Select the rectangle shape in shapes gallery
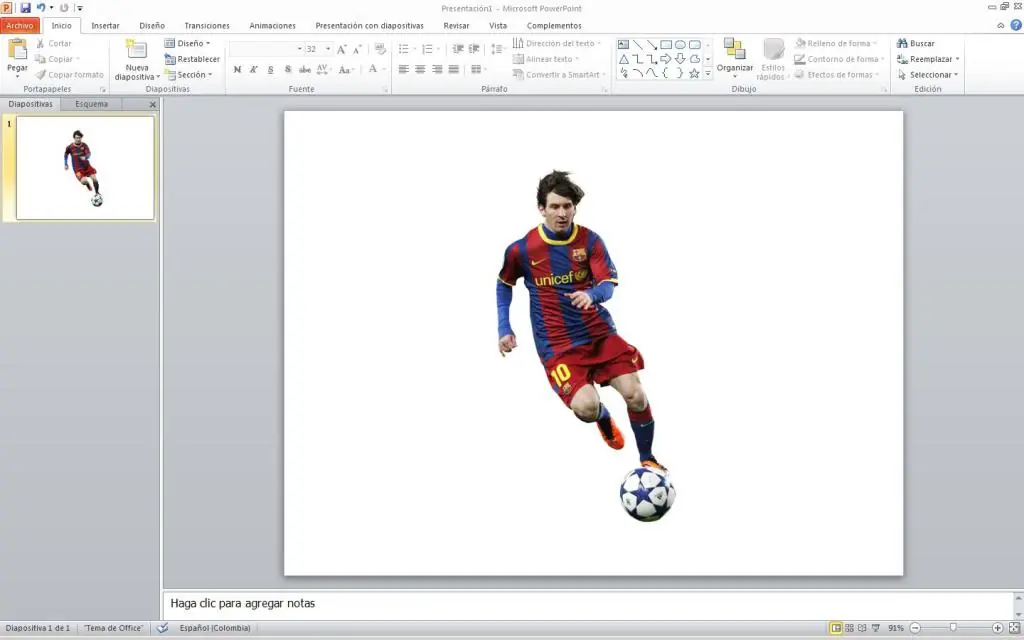1024x640 pixels. (666, 44)
